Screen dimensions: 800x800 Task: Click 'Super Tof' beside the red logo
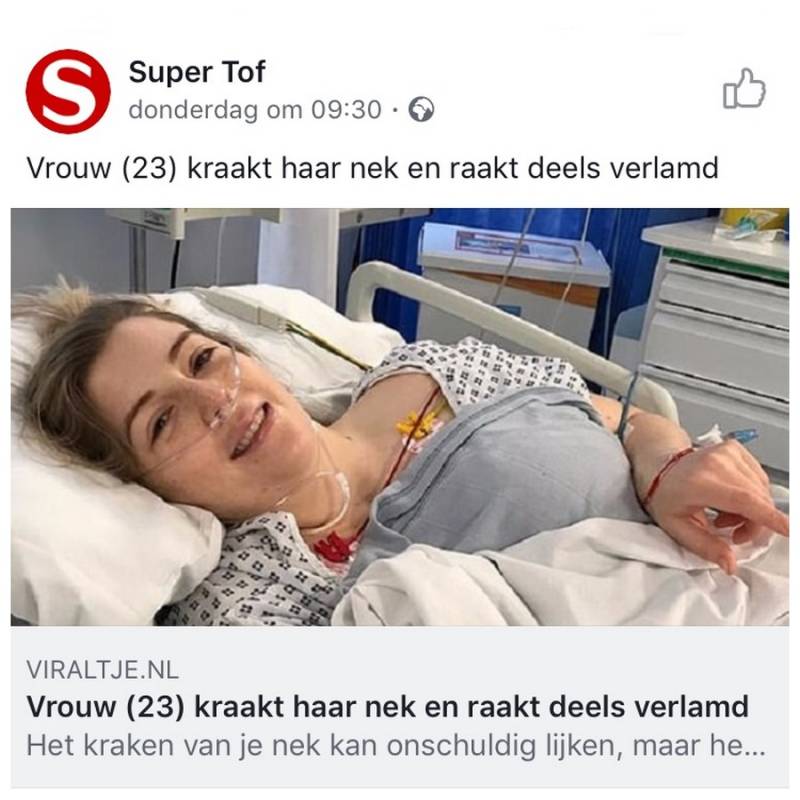[x=197, y=72]
